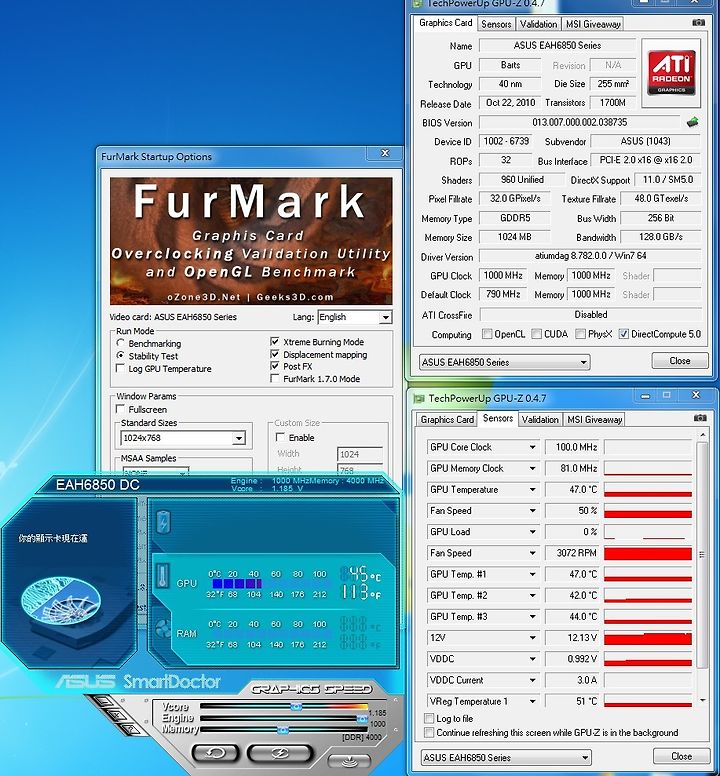
Task: Select the Benchmarking run mode
Action: [x=120, y=343]
